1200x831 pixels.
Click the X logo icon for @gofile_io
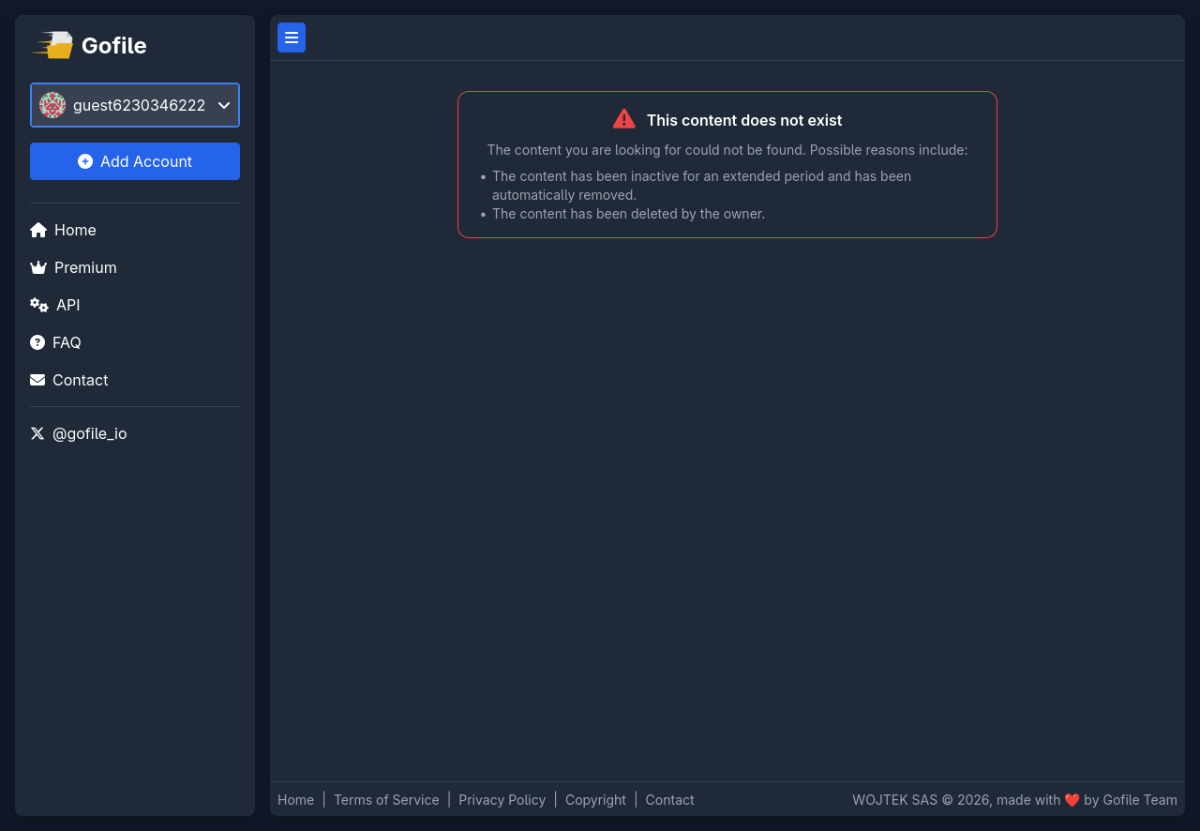tap(38, 434)
